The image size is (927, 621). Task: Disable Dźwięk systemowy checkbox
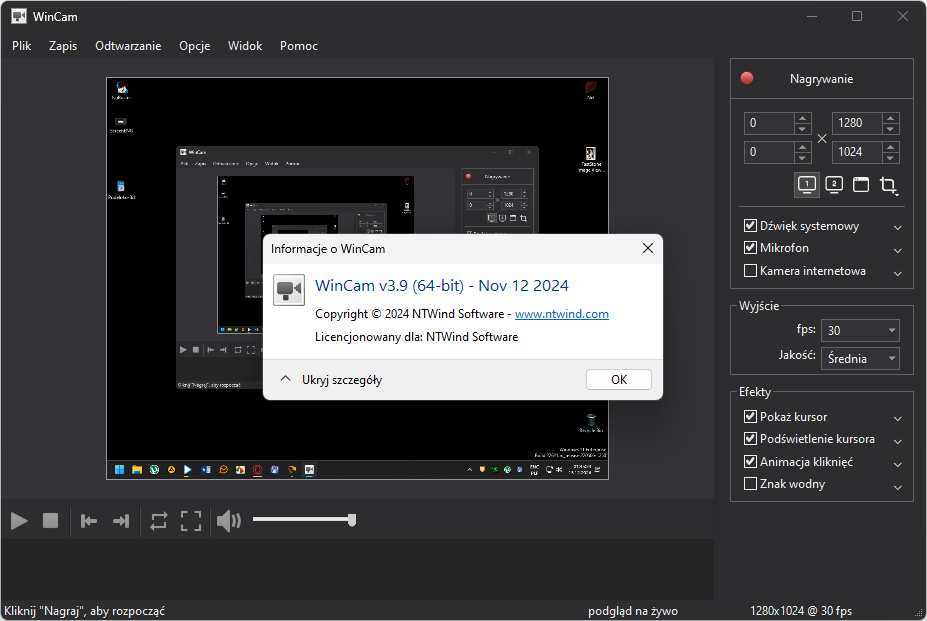750,225
